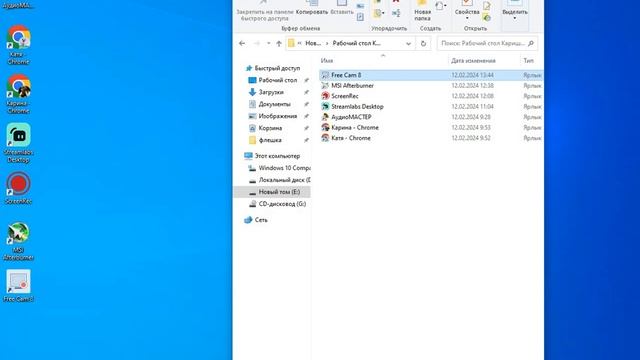Open Загрузки in the navigation pane

[271, 92]
